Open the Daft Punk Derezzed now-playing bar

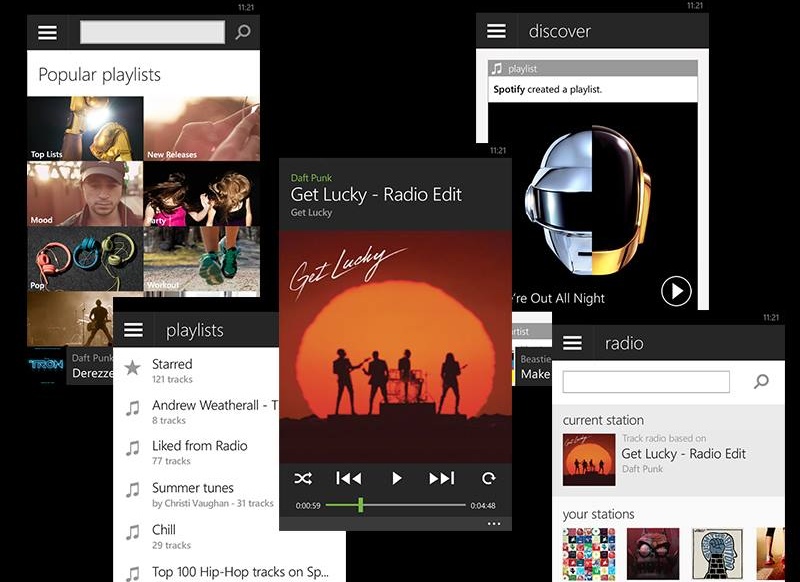[70, 365]
